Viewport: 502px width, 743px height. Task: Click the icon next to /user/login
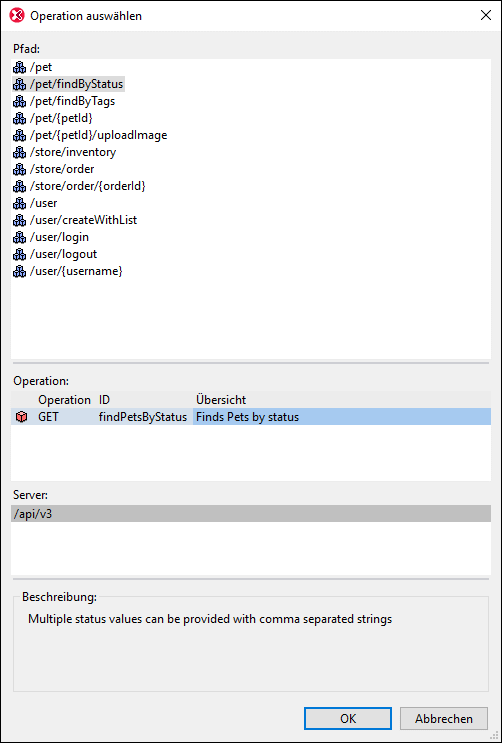[19, 237]
